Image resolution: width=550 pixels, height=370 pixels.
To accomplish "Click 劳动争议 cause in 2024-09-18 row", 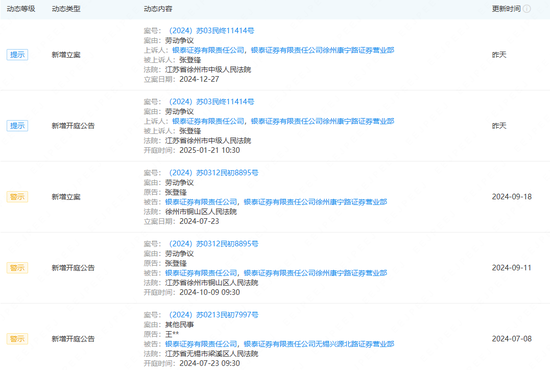I will tap(180, 183).
